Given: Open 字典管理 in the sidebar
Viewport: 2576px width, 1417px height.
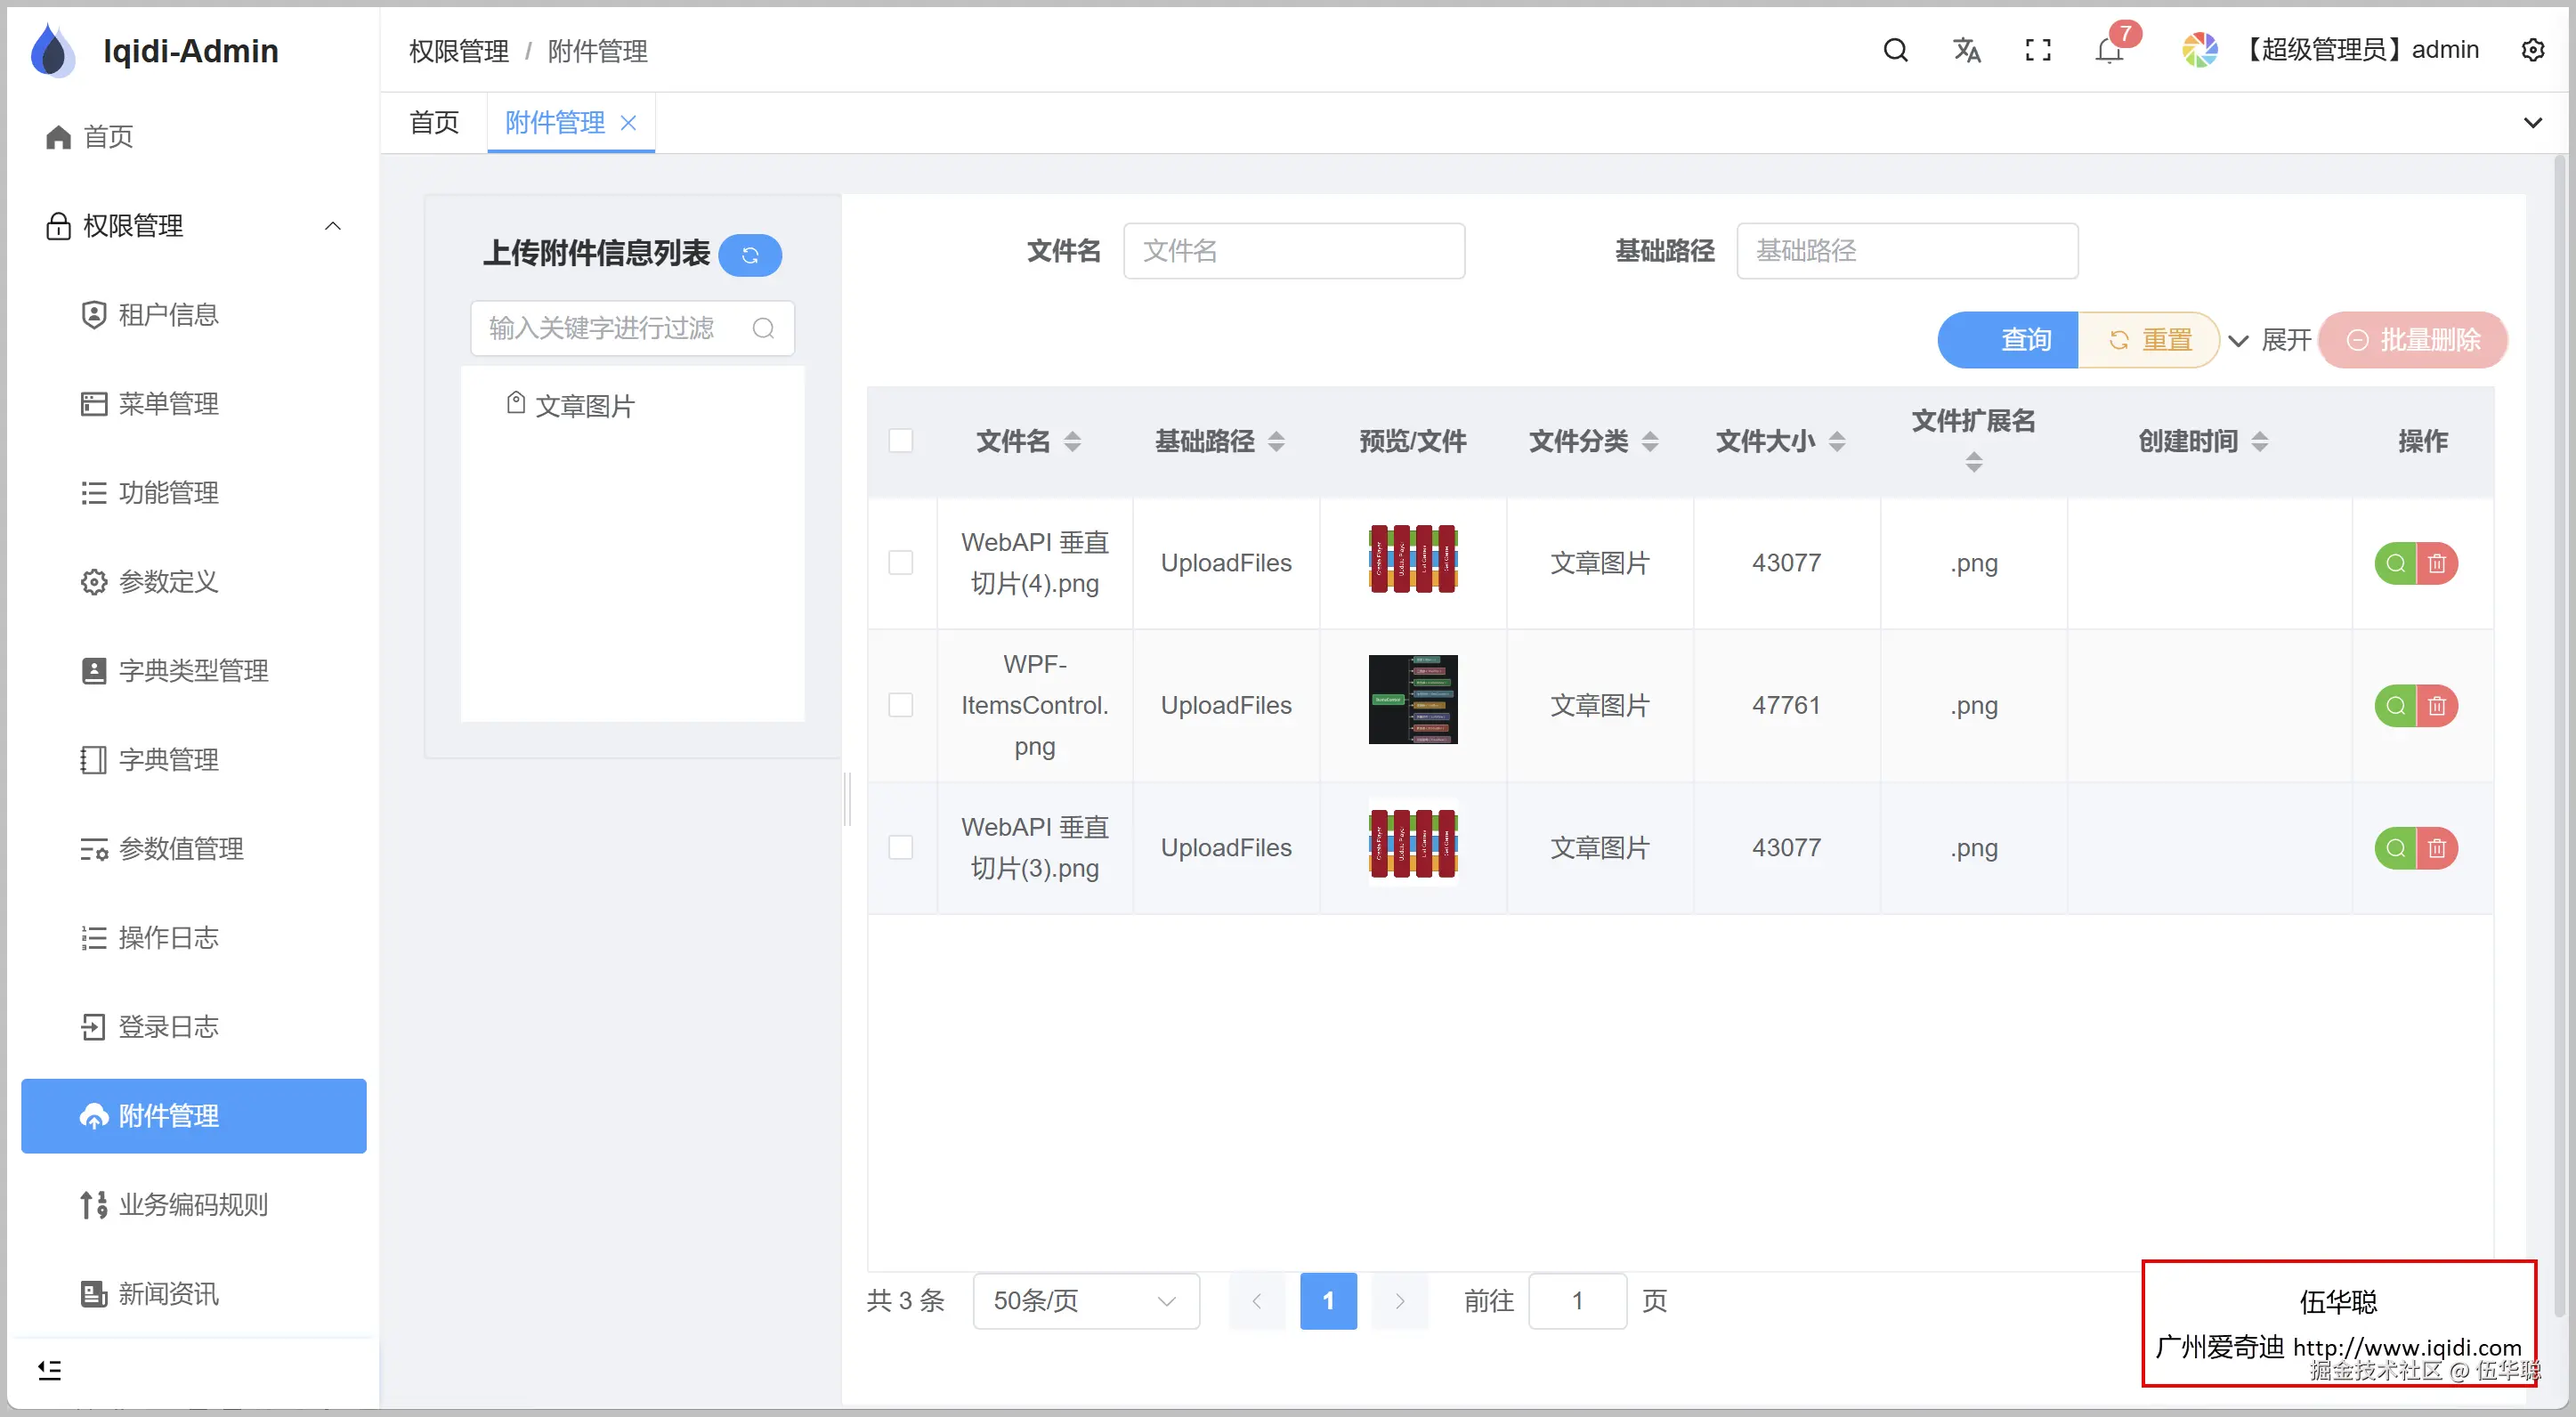Looking at the screenshot, I should pyautogui.click(x=193, y=760).
